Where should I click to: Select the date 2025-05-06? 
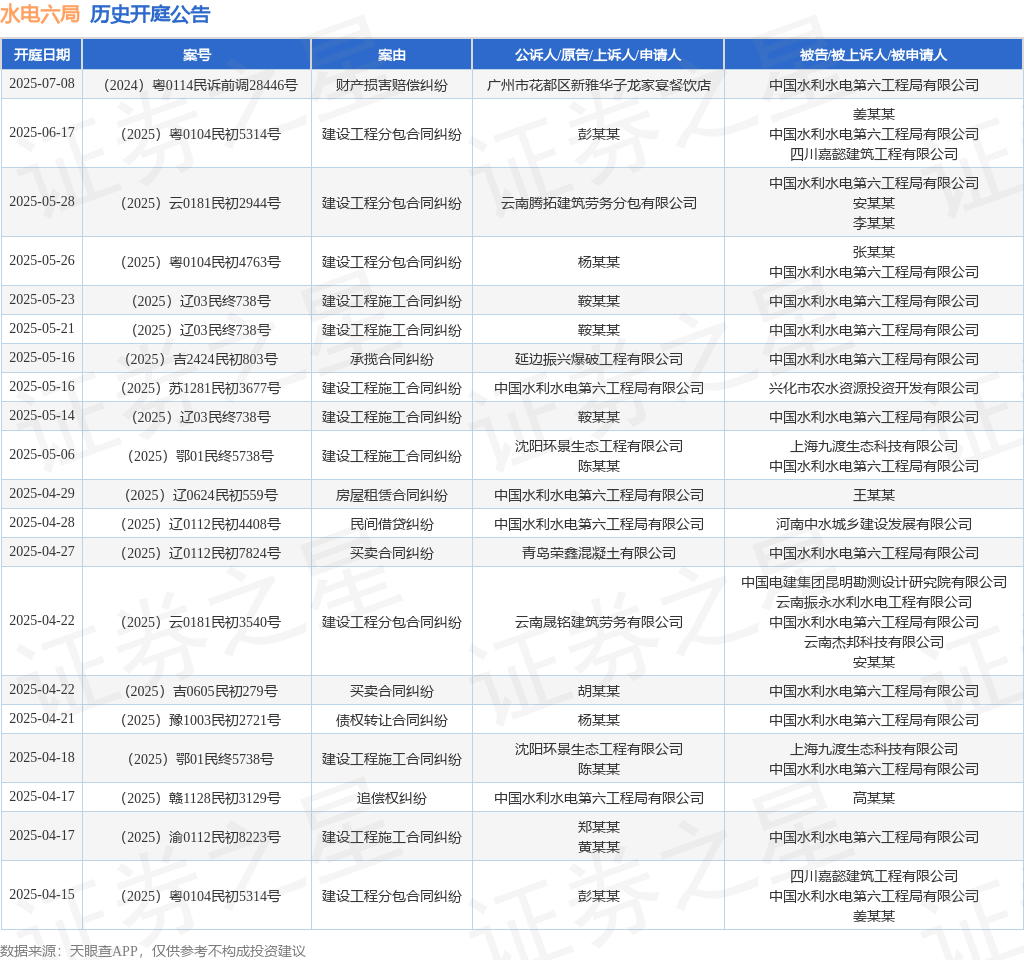click(42, 455)
